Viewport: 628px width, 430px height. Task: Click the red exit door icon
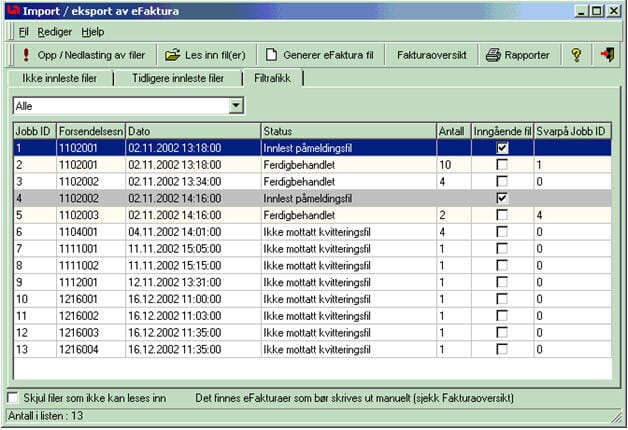coord(607,55)
